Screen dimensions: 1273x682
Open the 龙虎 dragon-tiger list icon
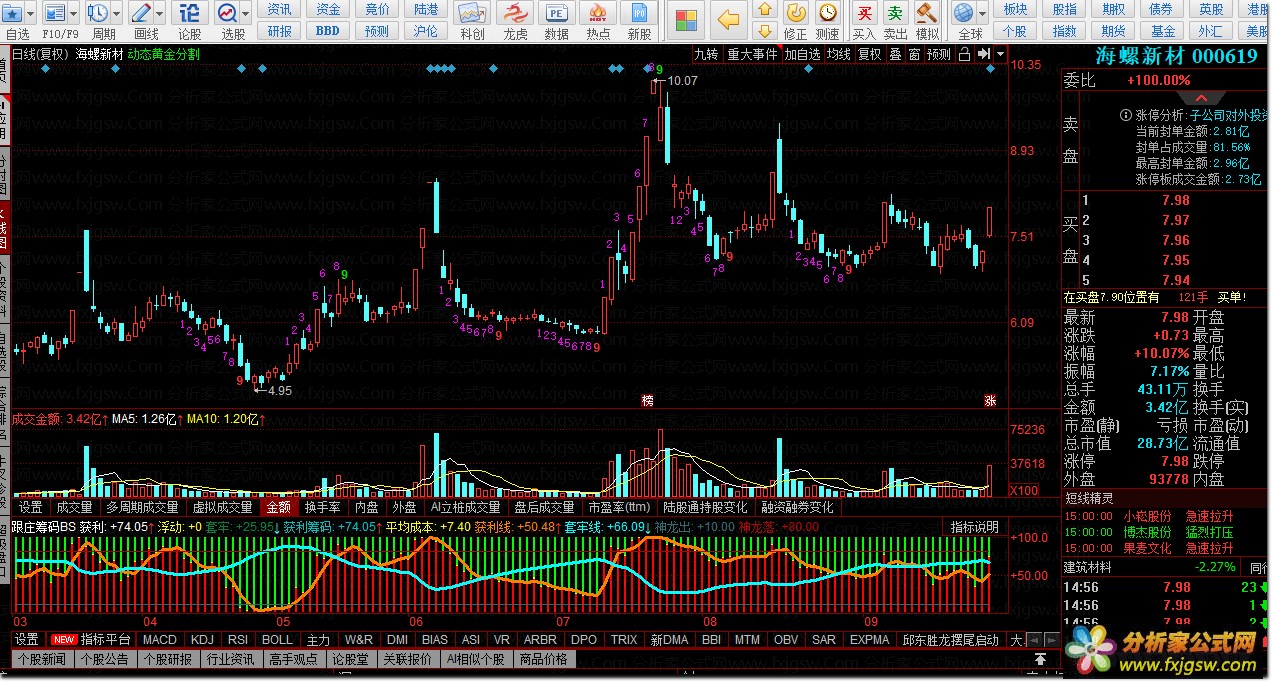coord(515,13)
